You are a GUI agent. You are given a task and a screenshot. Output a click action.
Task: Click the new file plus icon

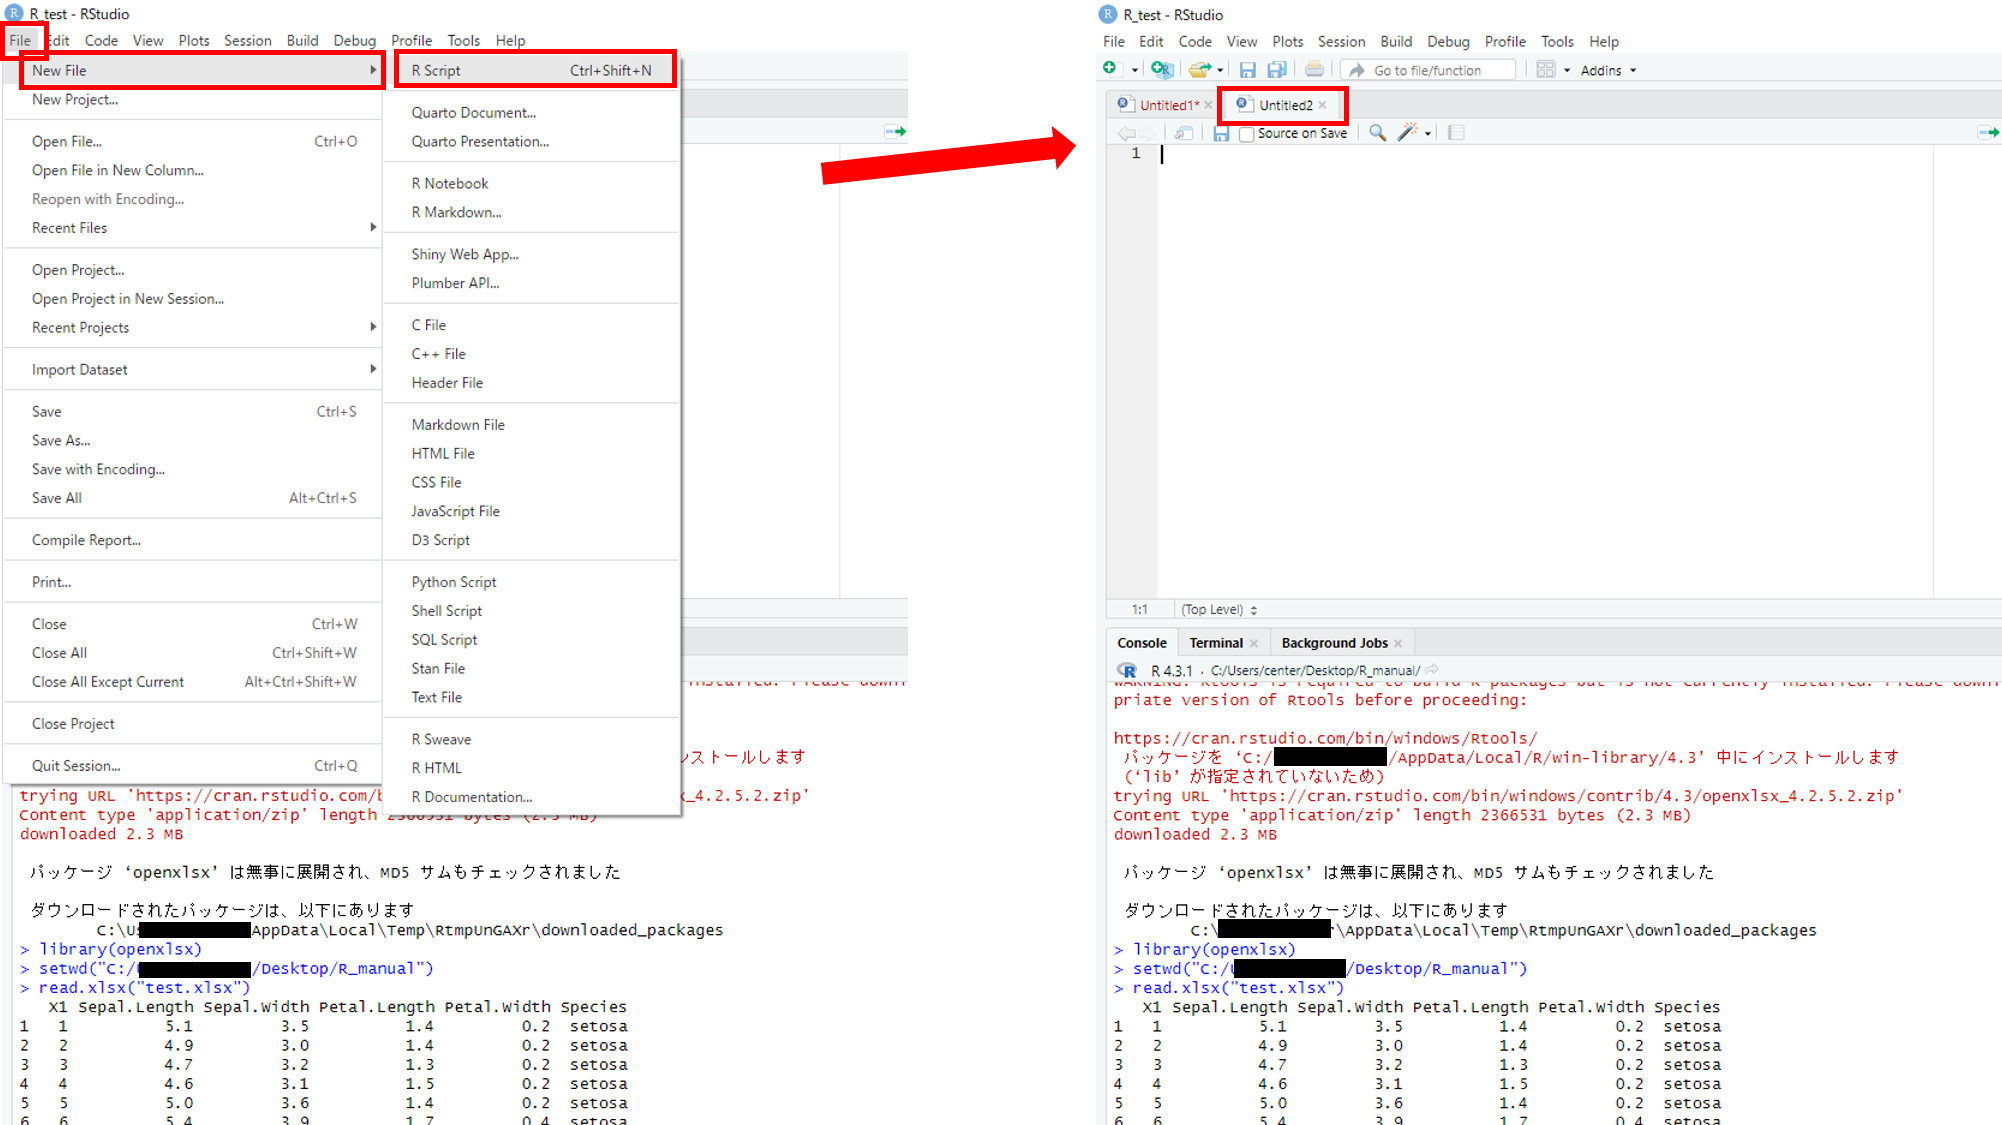click(1110, 69)
